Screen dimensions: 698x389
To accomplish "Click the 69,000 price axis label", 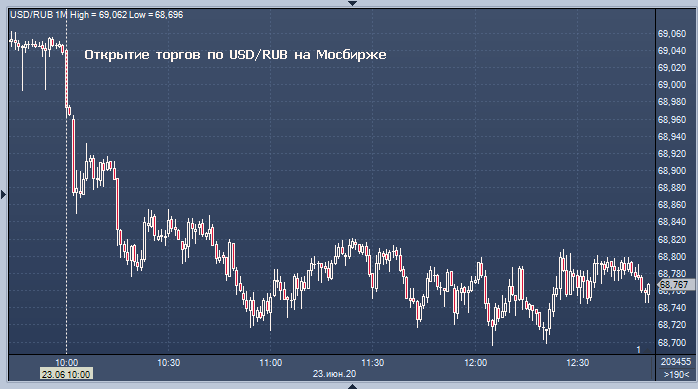I will [x=672, y=85].
